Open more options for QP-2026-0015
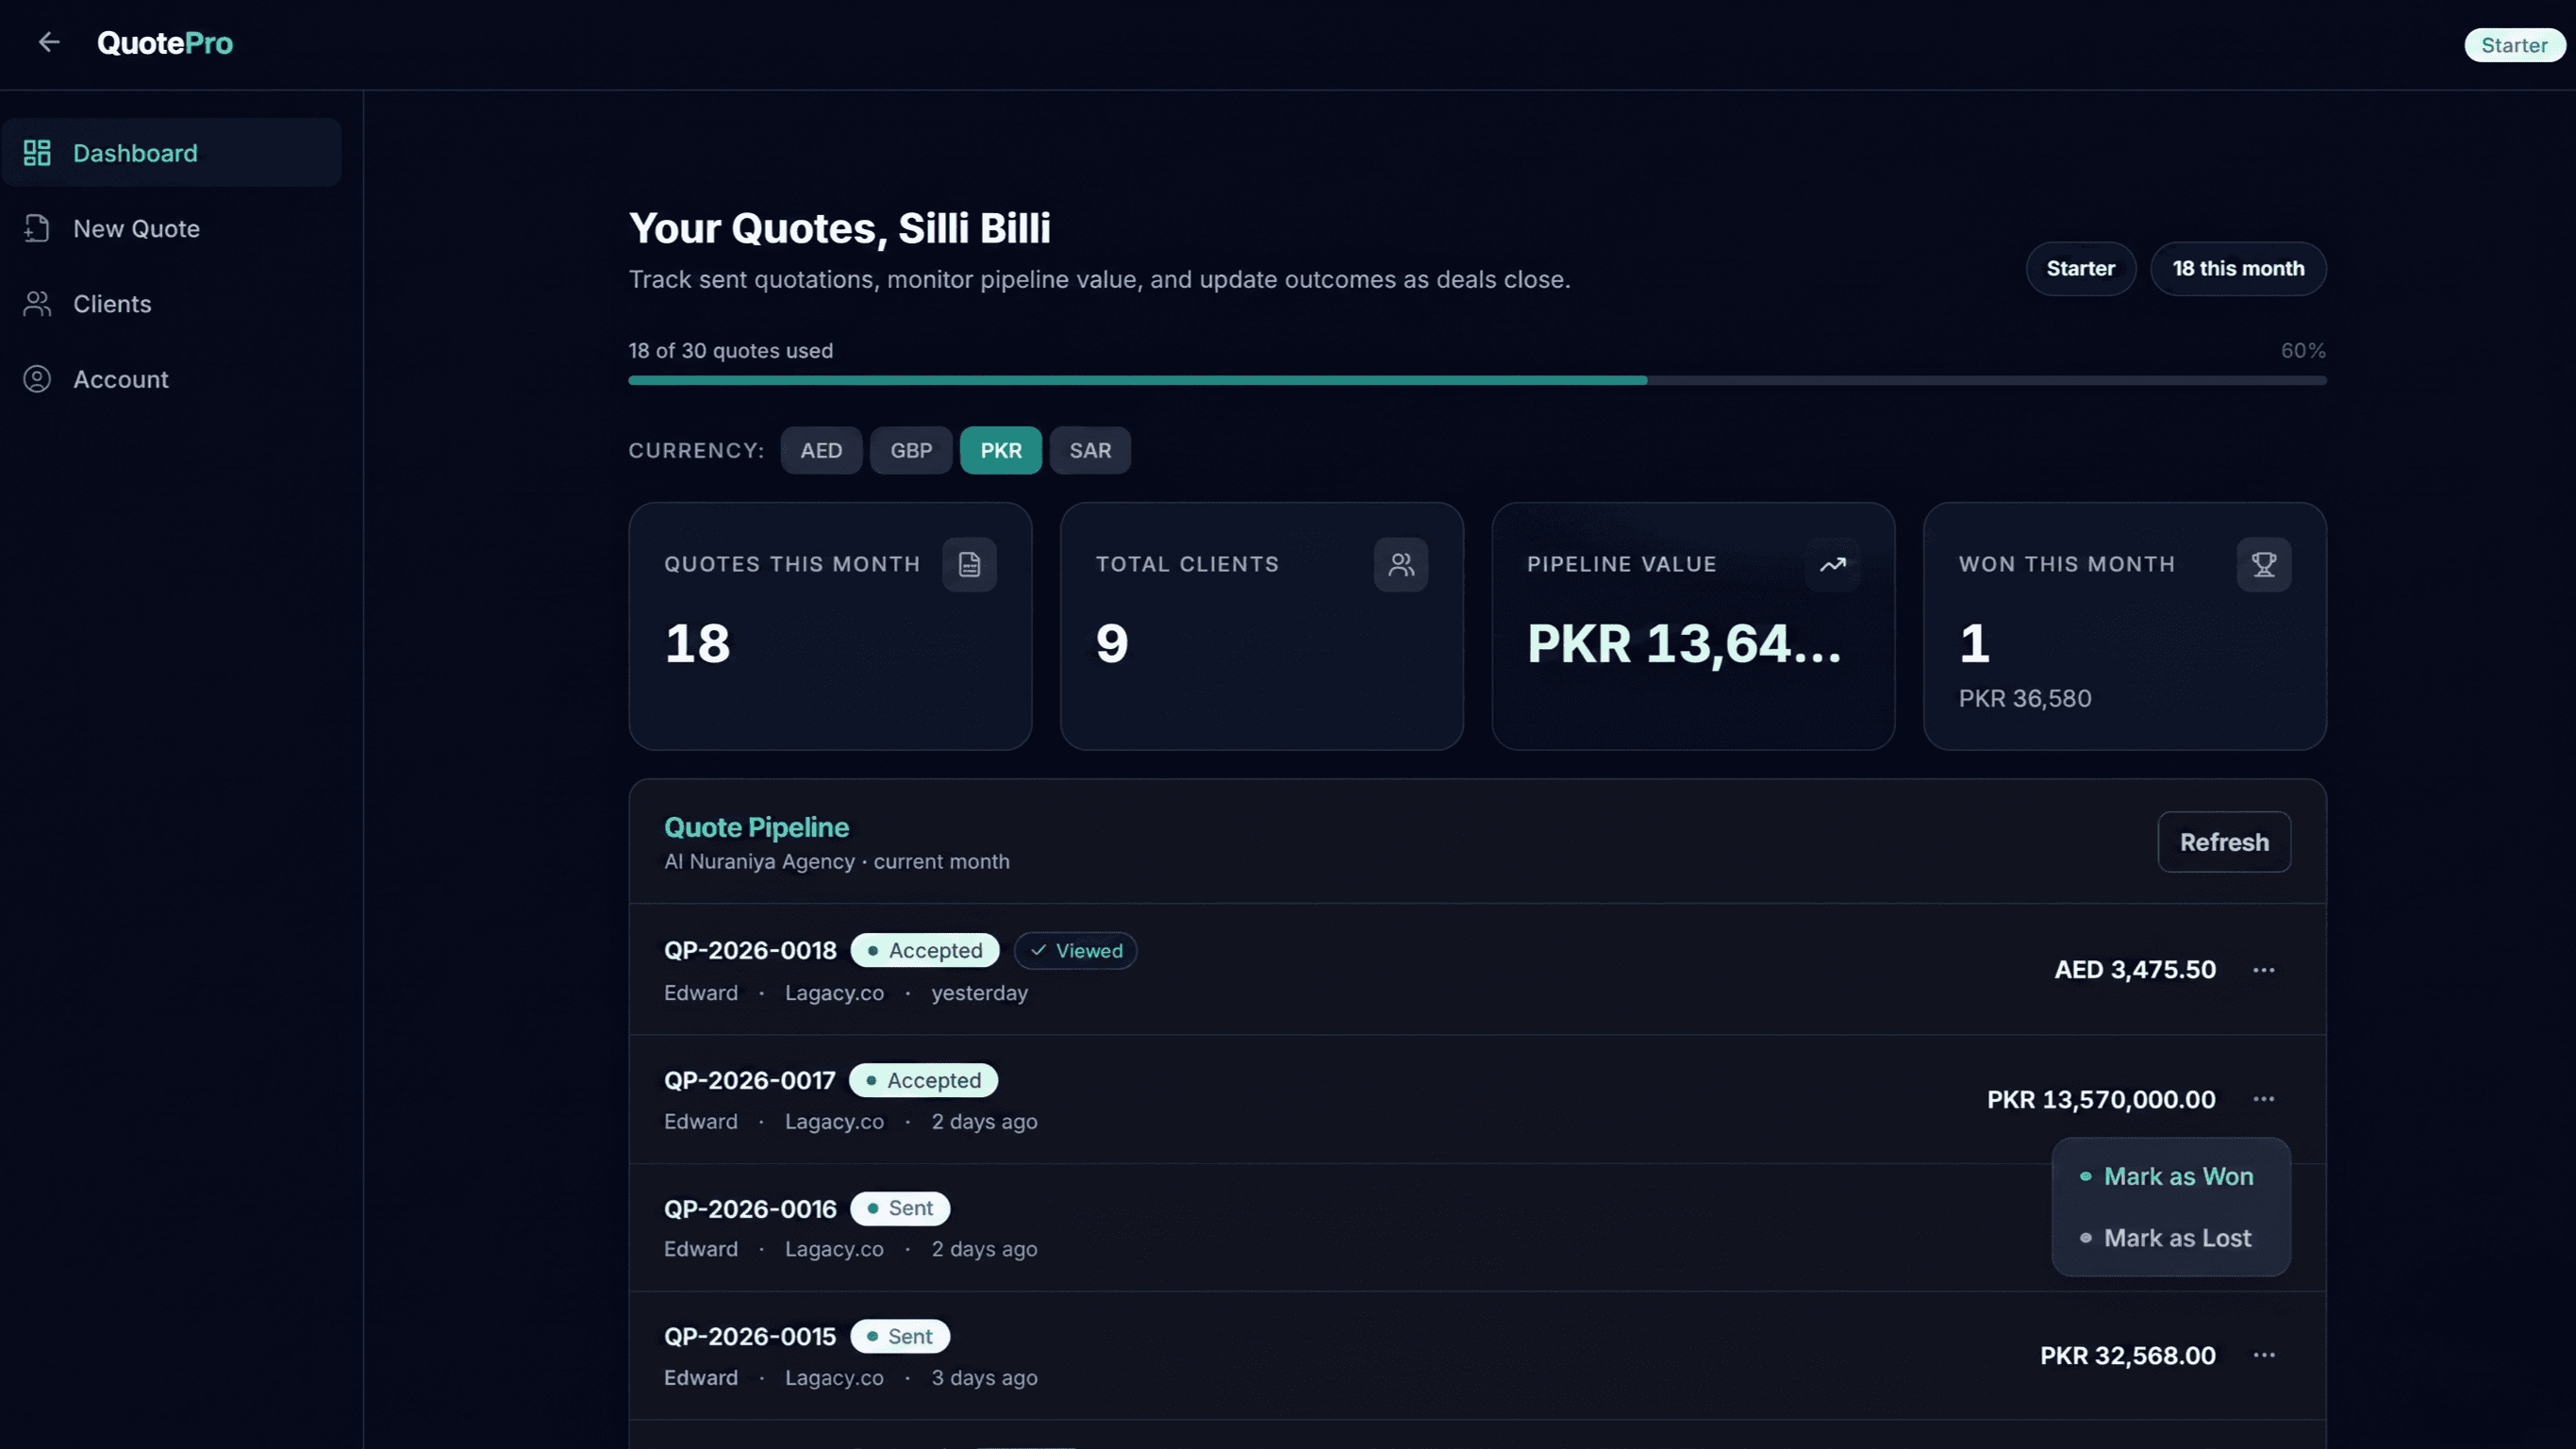 point(2264,1355)
